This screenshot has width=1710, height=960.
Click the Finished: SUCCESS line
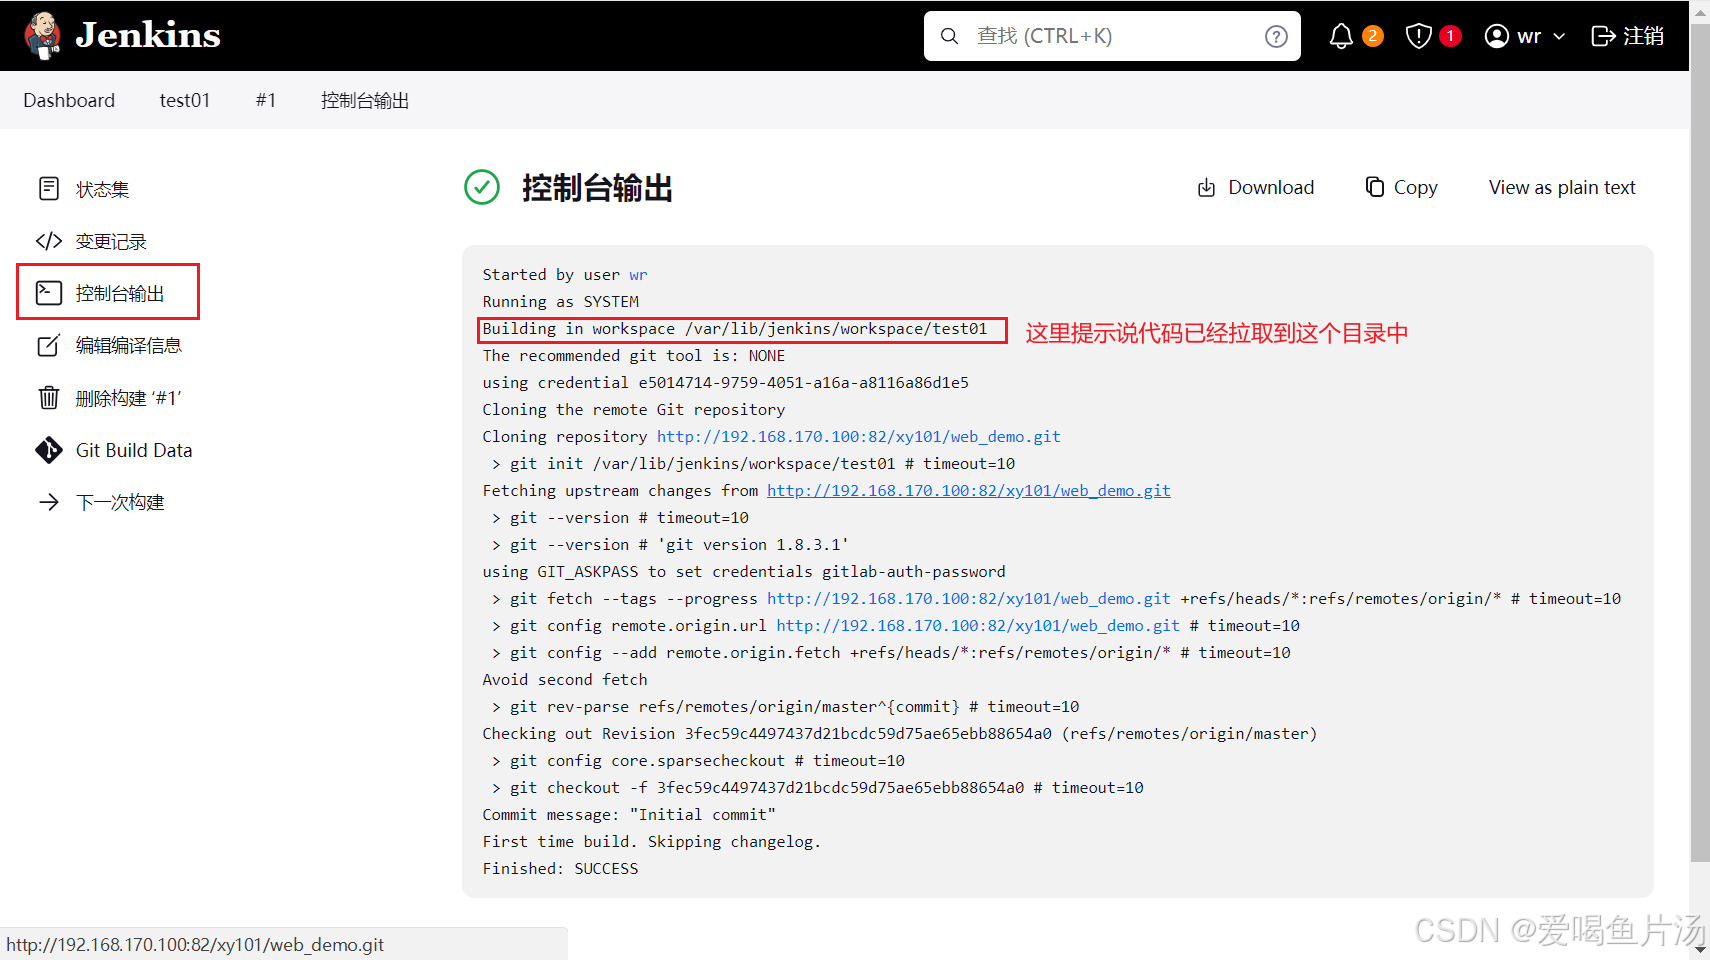coord(560,869)
